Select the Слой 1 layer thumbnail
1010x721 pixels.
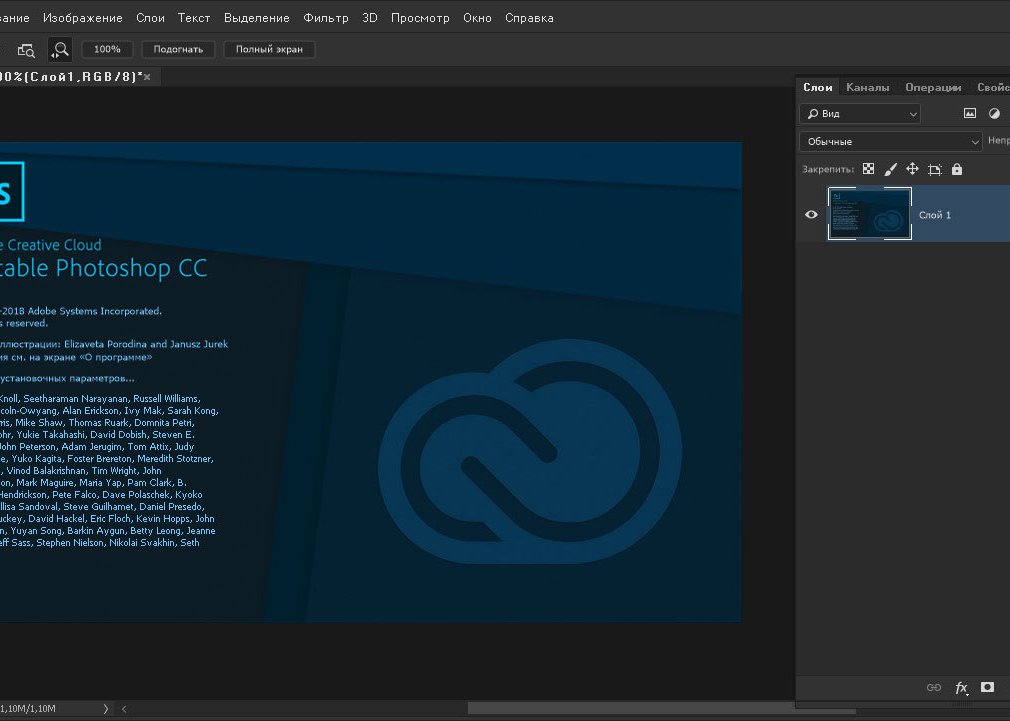coord(870,214)
